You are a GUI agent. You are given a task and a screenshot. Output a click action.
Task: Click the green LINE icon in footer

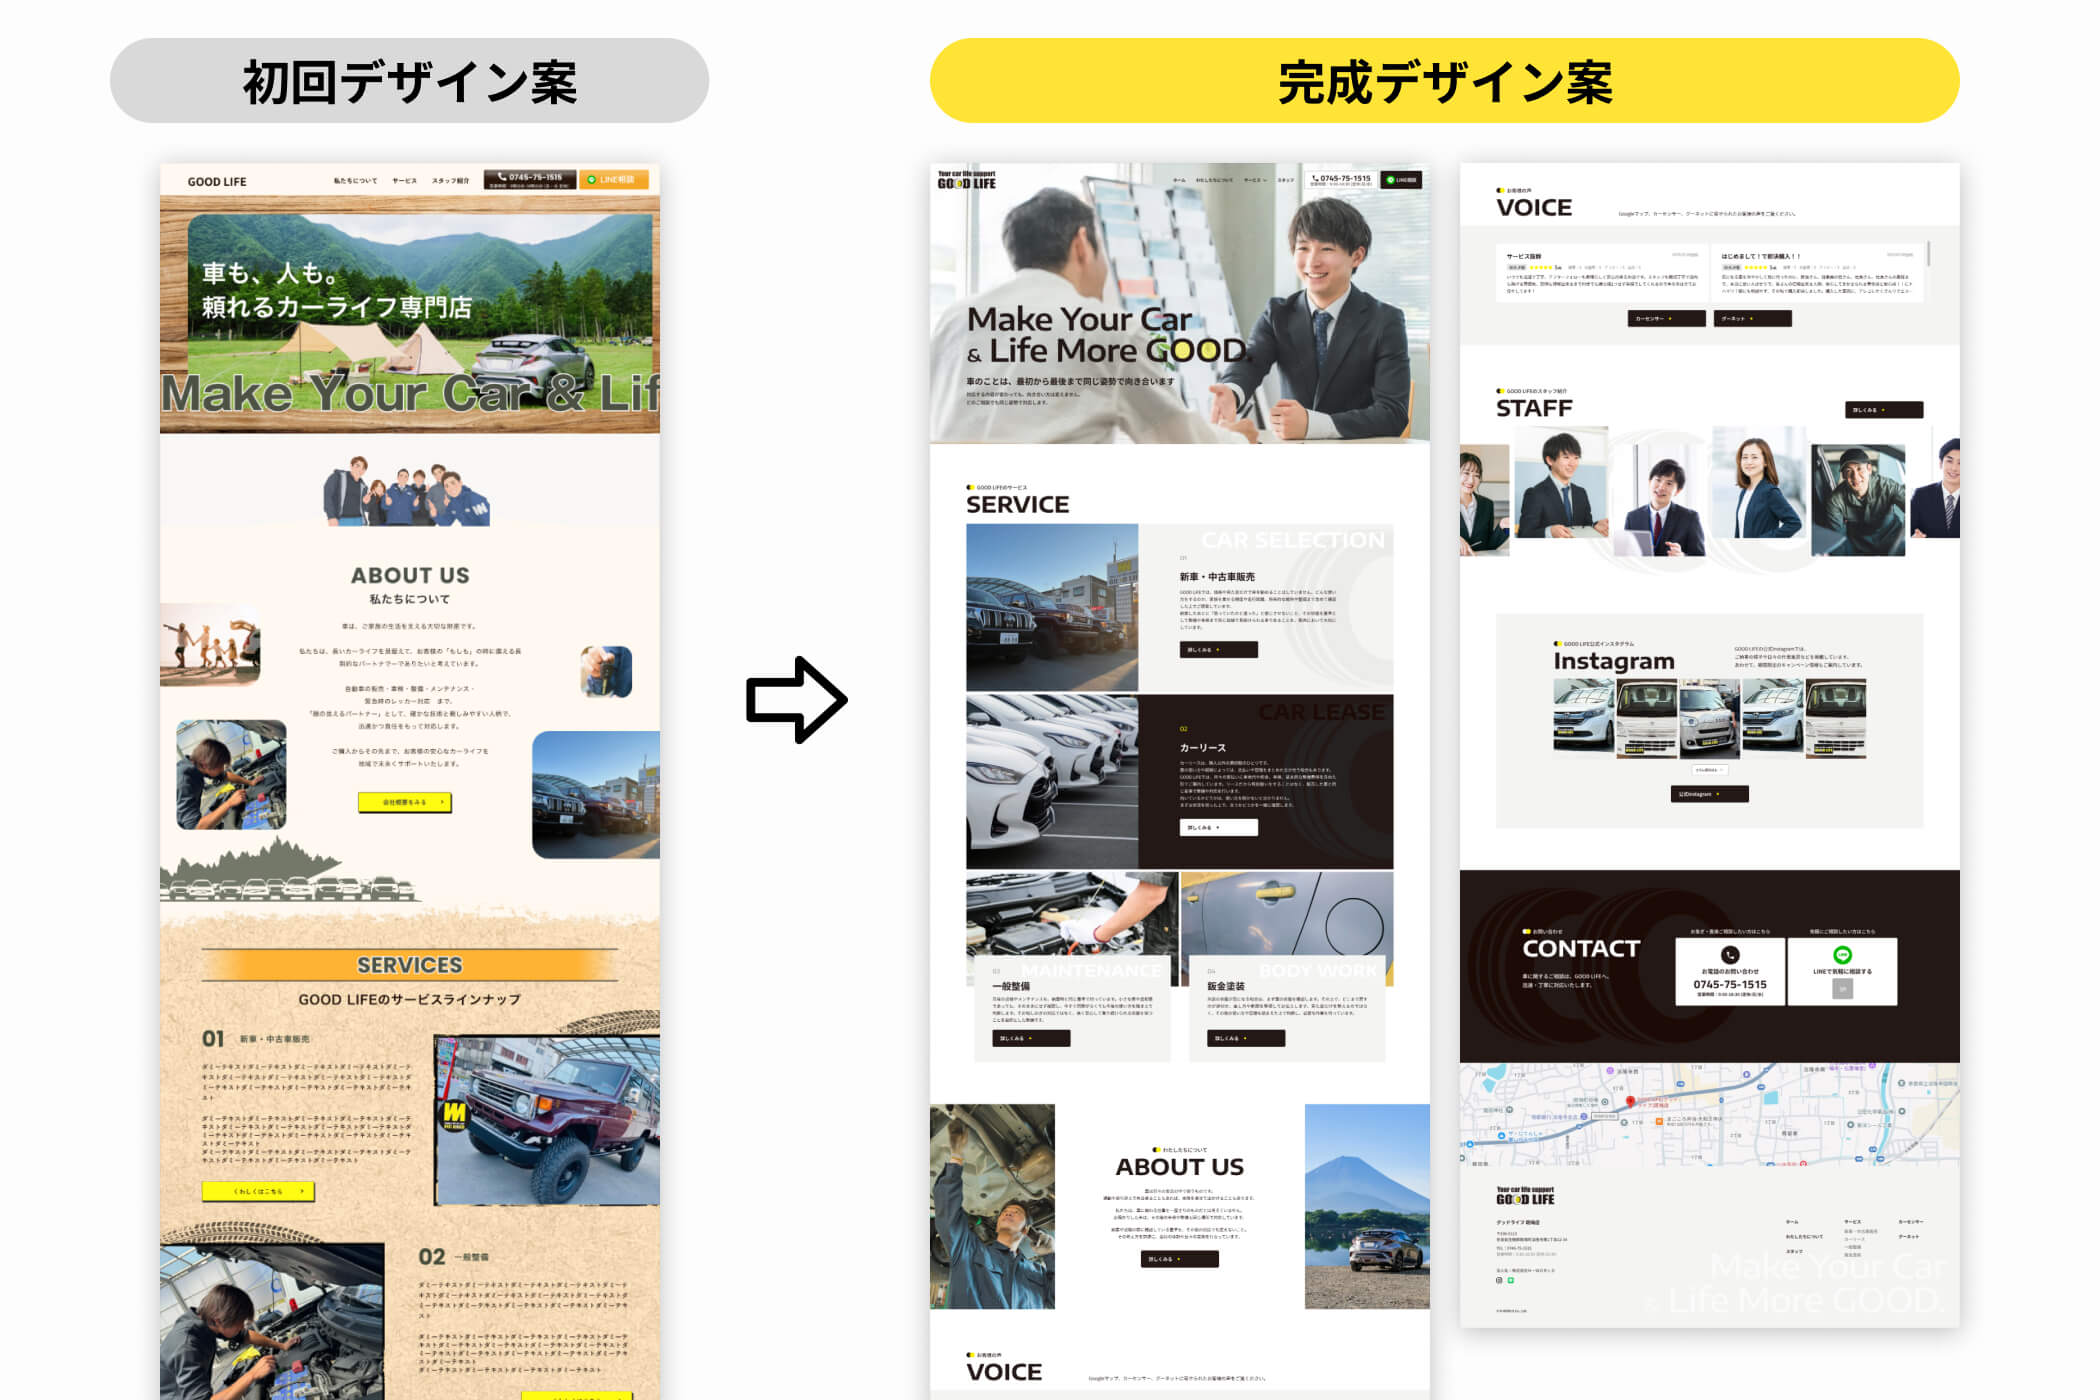tap(1510, 1280)
